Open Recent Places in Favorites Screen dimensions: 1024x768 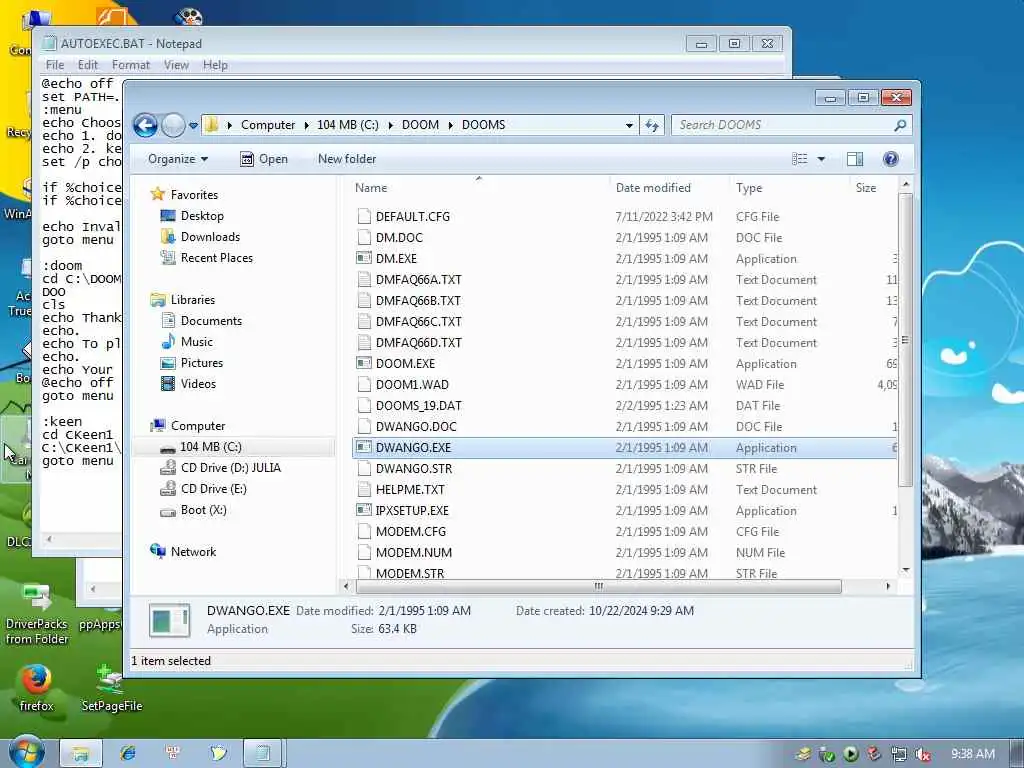point(216,257)
